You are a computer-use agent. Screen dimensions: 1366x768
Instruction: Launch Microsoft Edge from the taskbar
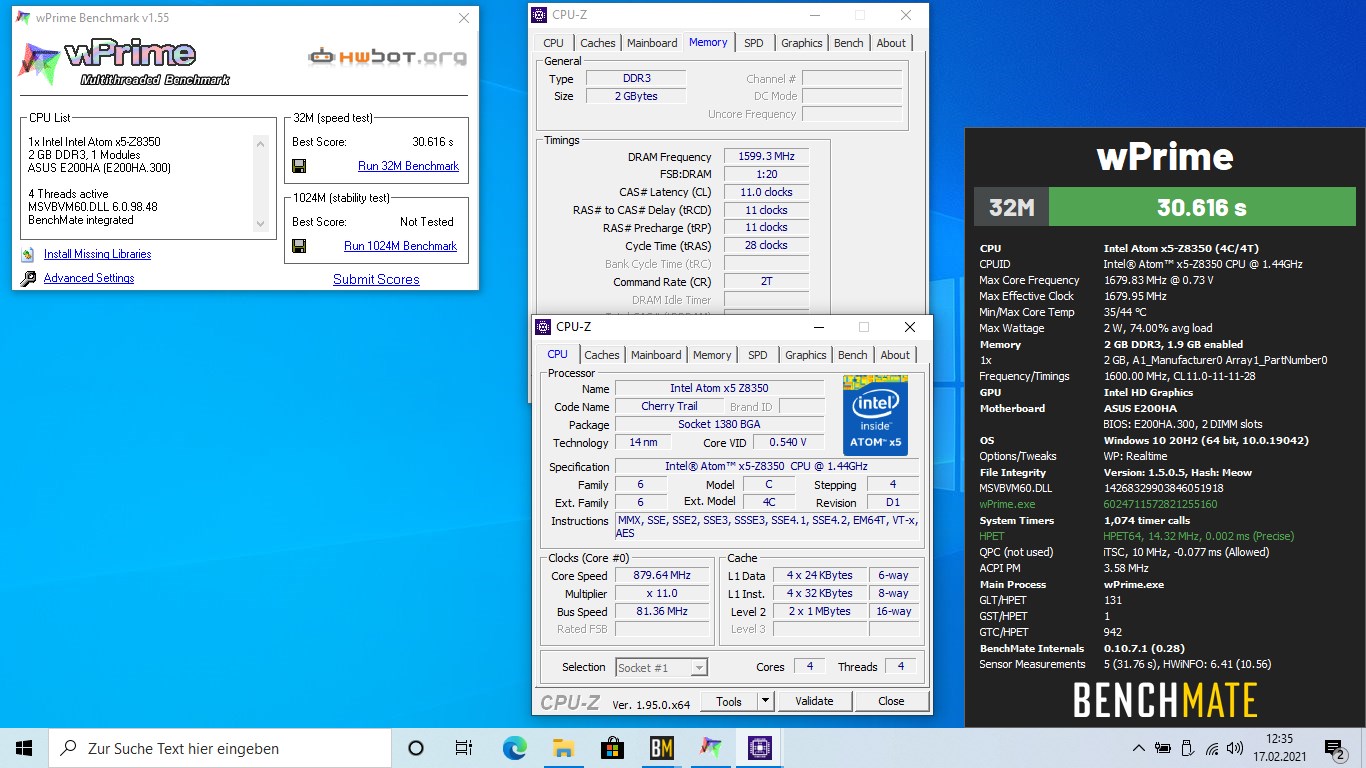[x=514, y=748]
